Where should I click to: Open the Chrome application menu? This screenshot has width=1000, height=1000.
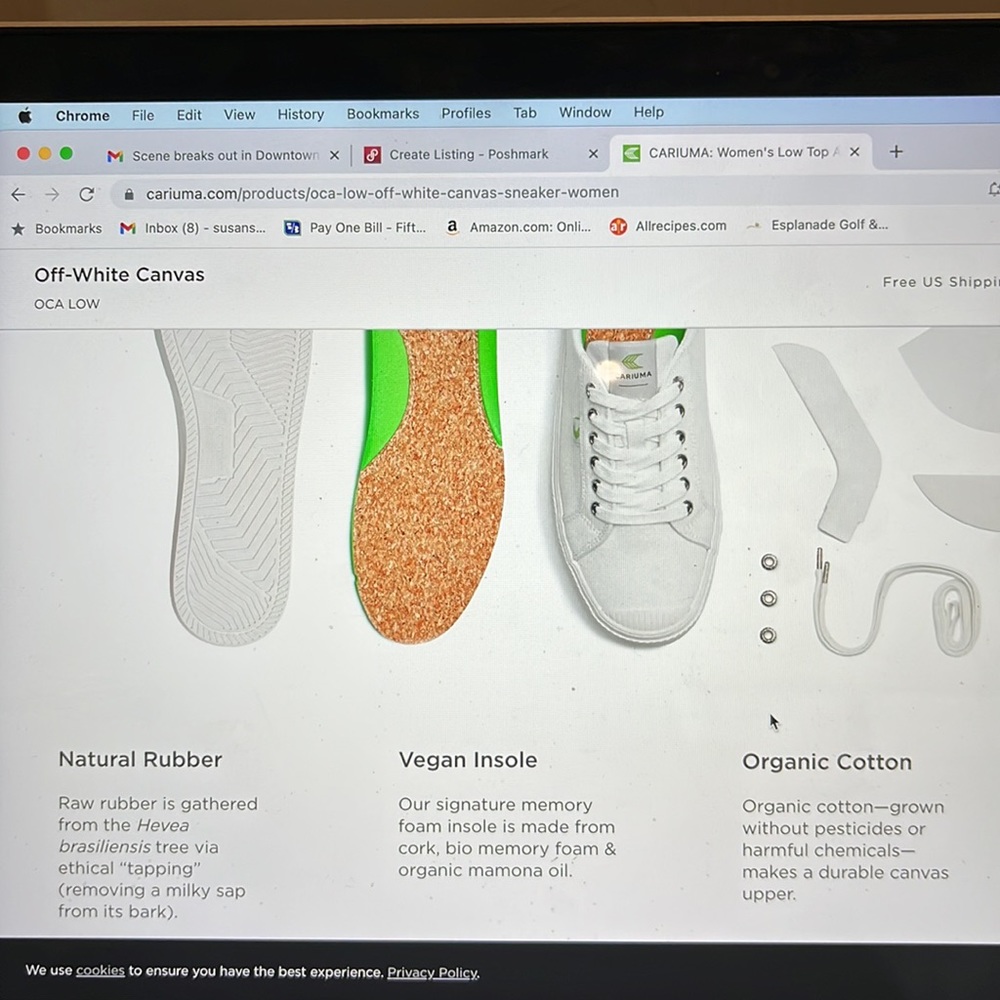82,116
